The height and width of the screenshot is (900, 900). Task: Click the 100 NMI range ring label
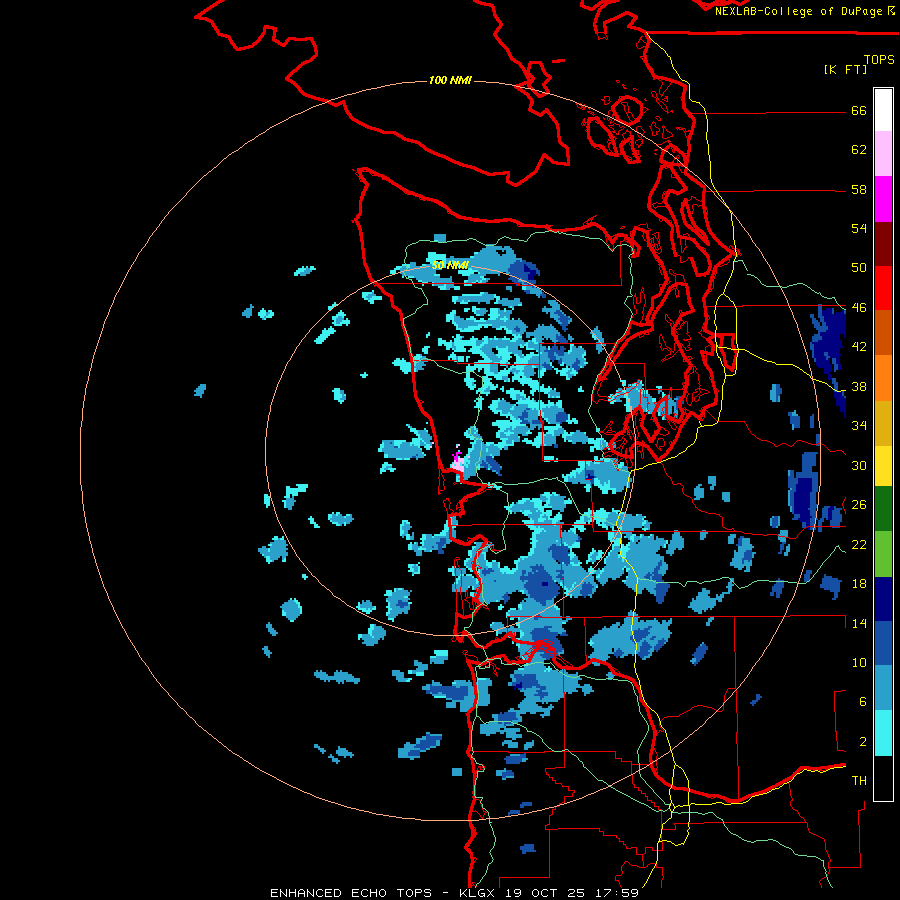[450, 80]
